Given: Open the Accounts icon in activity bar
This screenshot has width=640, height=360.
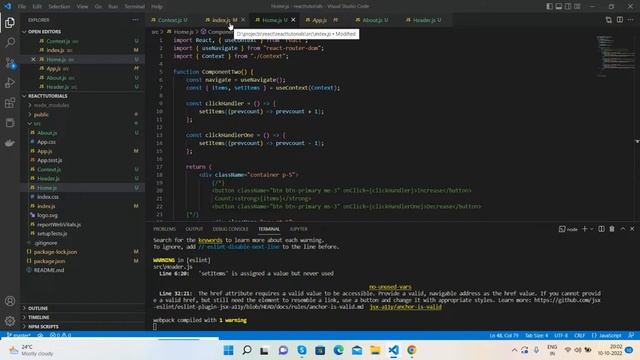Looking at the screenshot, I should point(10,301).
